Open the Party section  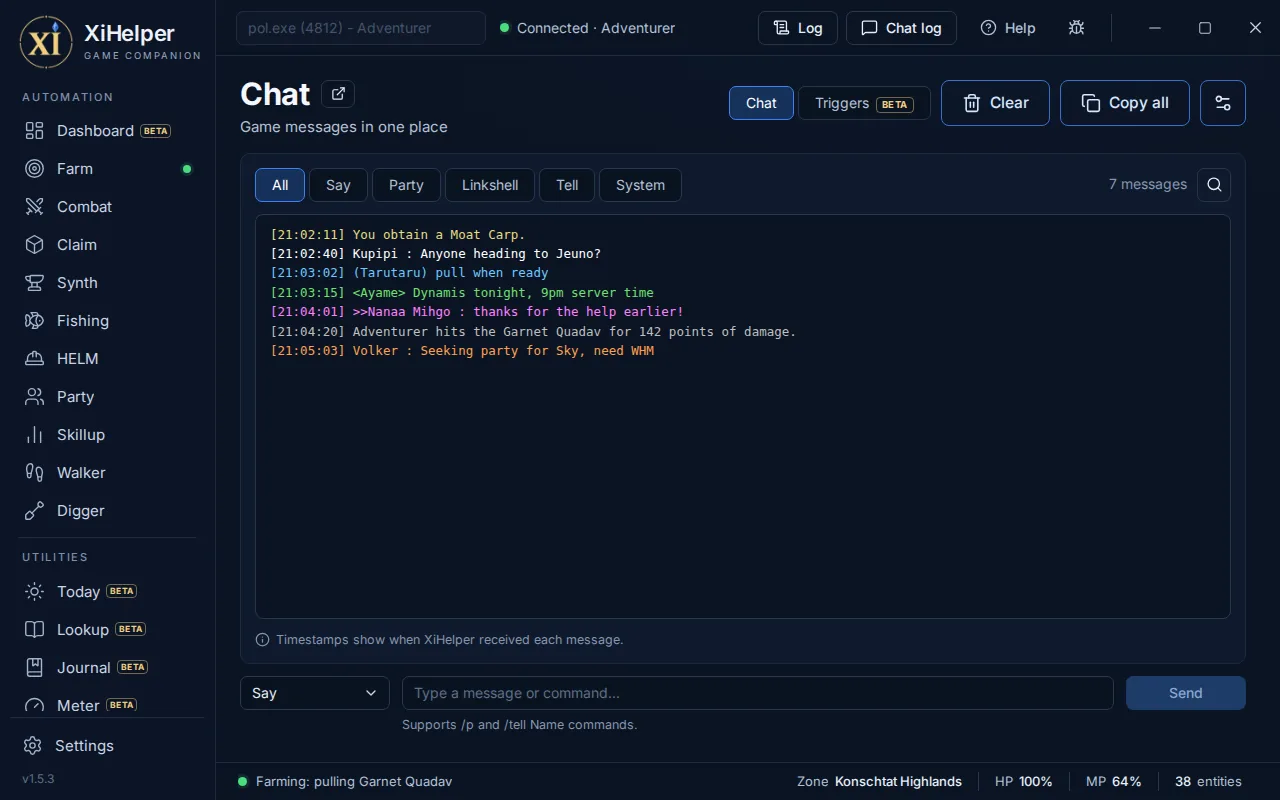pos(107,397)
